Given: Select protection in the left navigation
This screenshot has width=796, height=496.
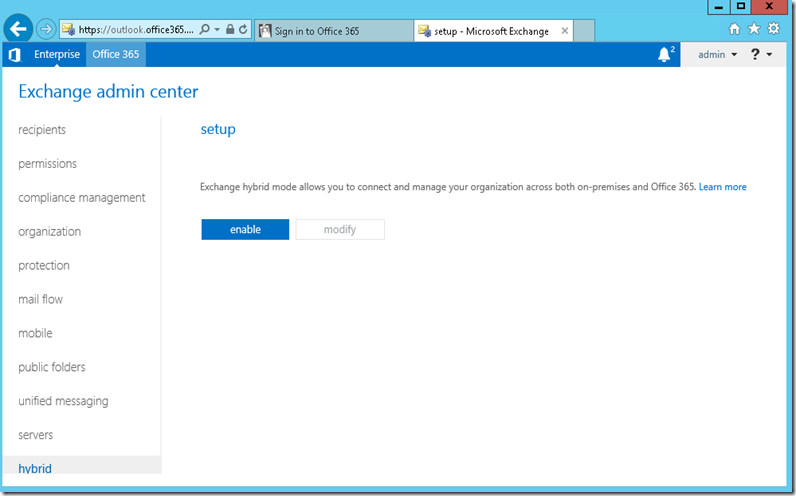Looking at the screenshot, I should point(44,266).
